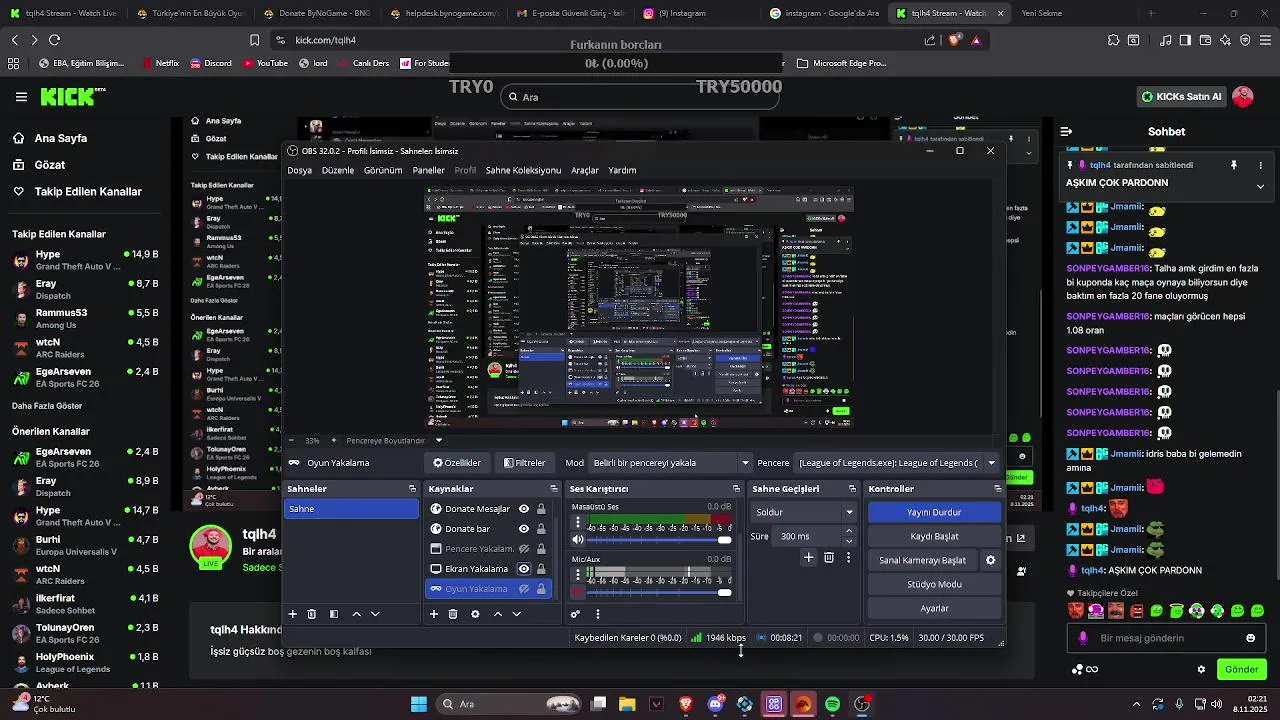
Task: Click Kick search box Ara
Action: (640, 97)
